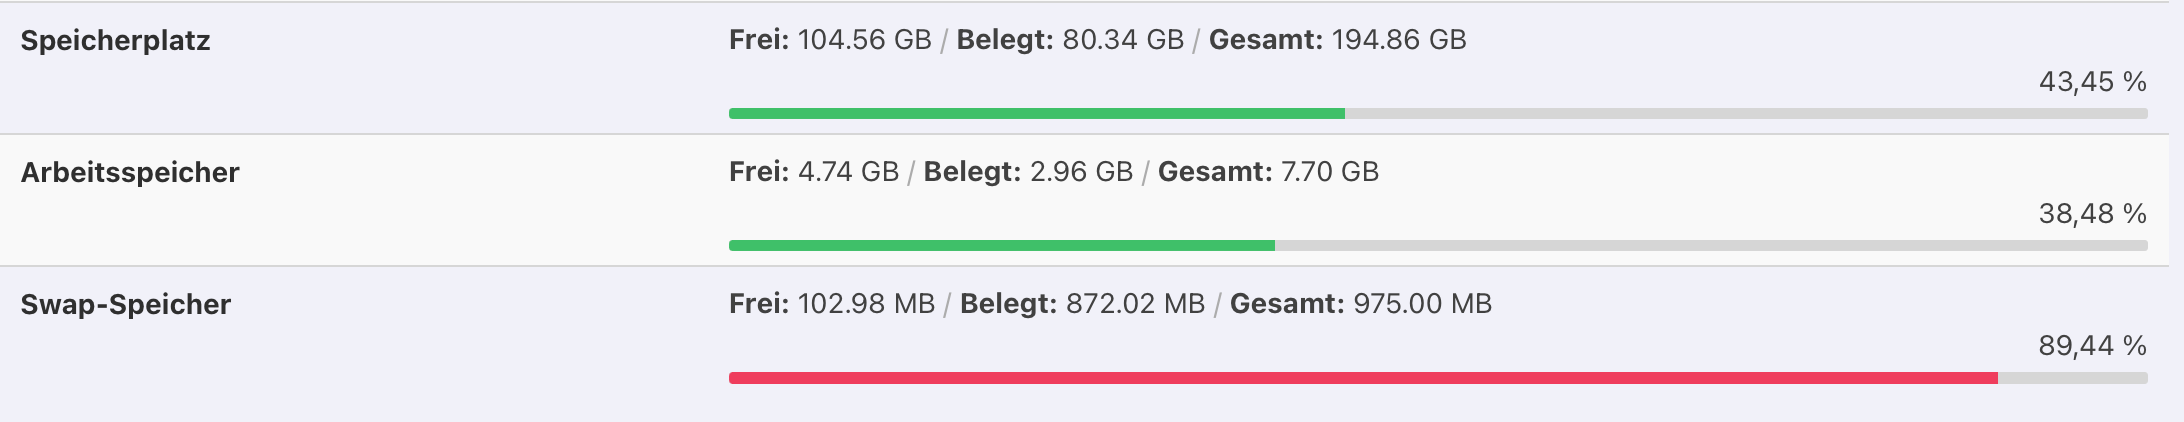Click the total disk space value 194.86 GB
The width and height of the screenshot is (2184, 422).
tap(1399, 40)
